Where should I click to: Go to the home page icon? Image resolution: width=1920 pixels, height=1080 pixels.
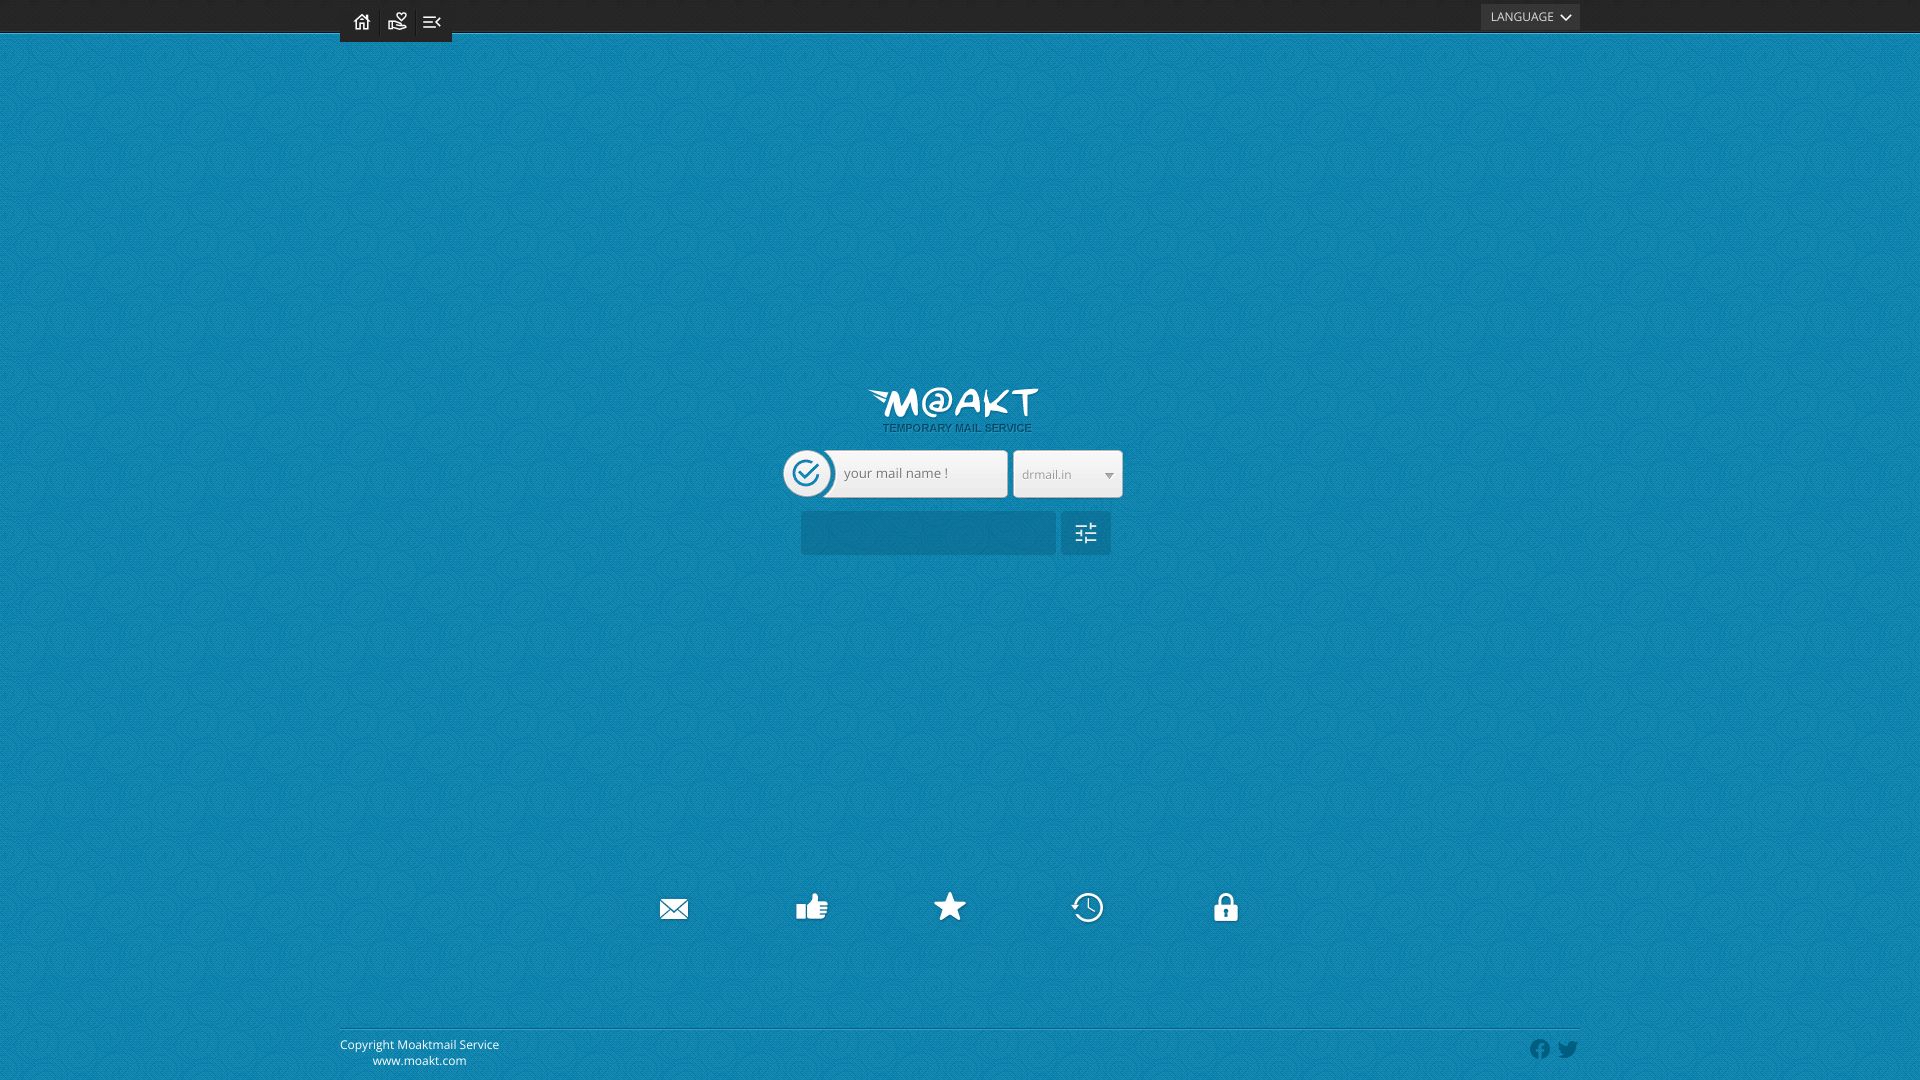362,22
